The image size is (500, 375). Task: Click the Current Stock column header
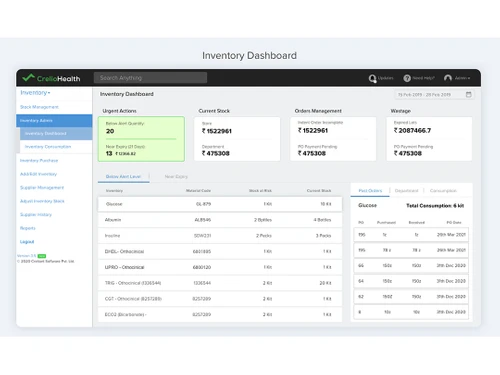(319, 191)
